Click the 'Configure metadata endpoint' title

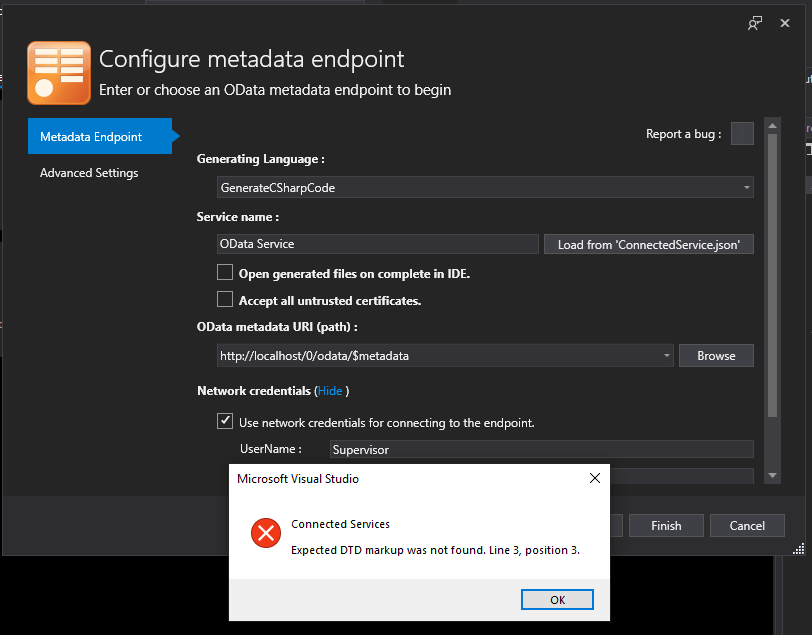coord(252,60)
